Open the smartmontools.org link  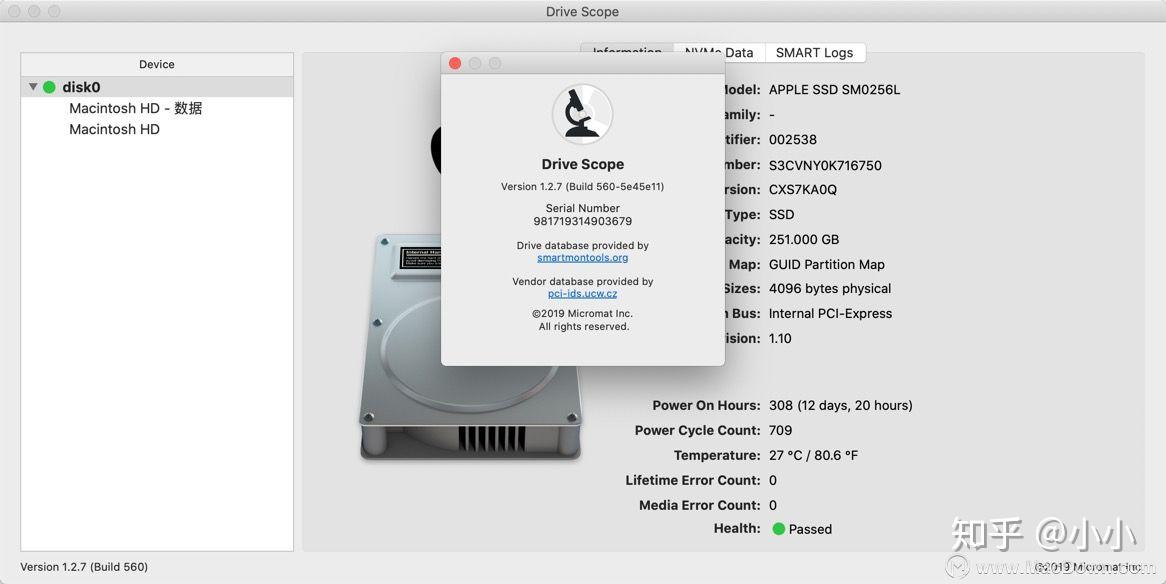[x=582, y=257]
